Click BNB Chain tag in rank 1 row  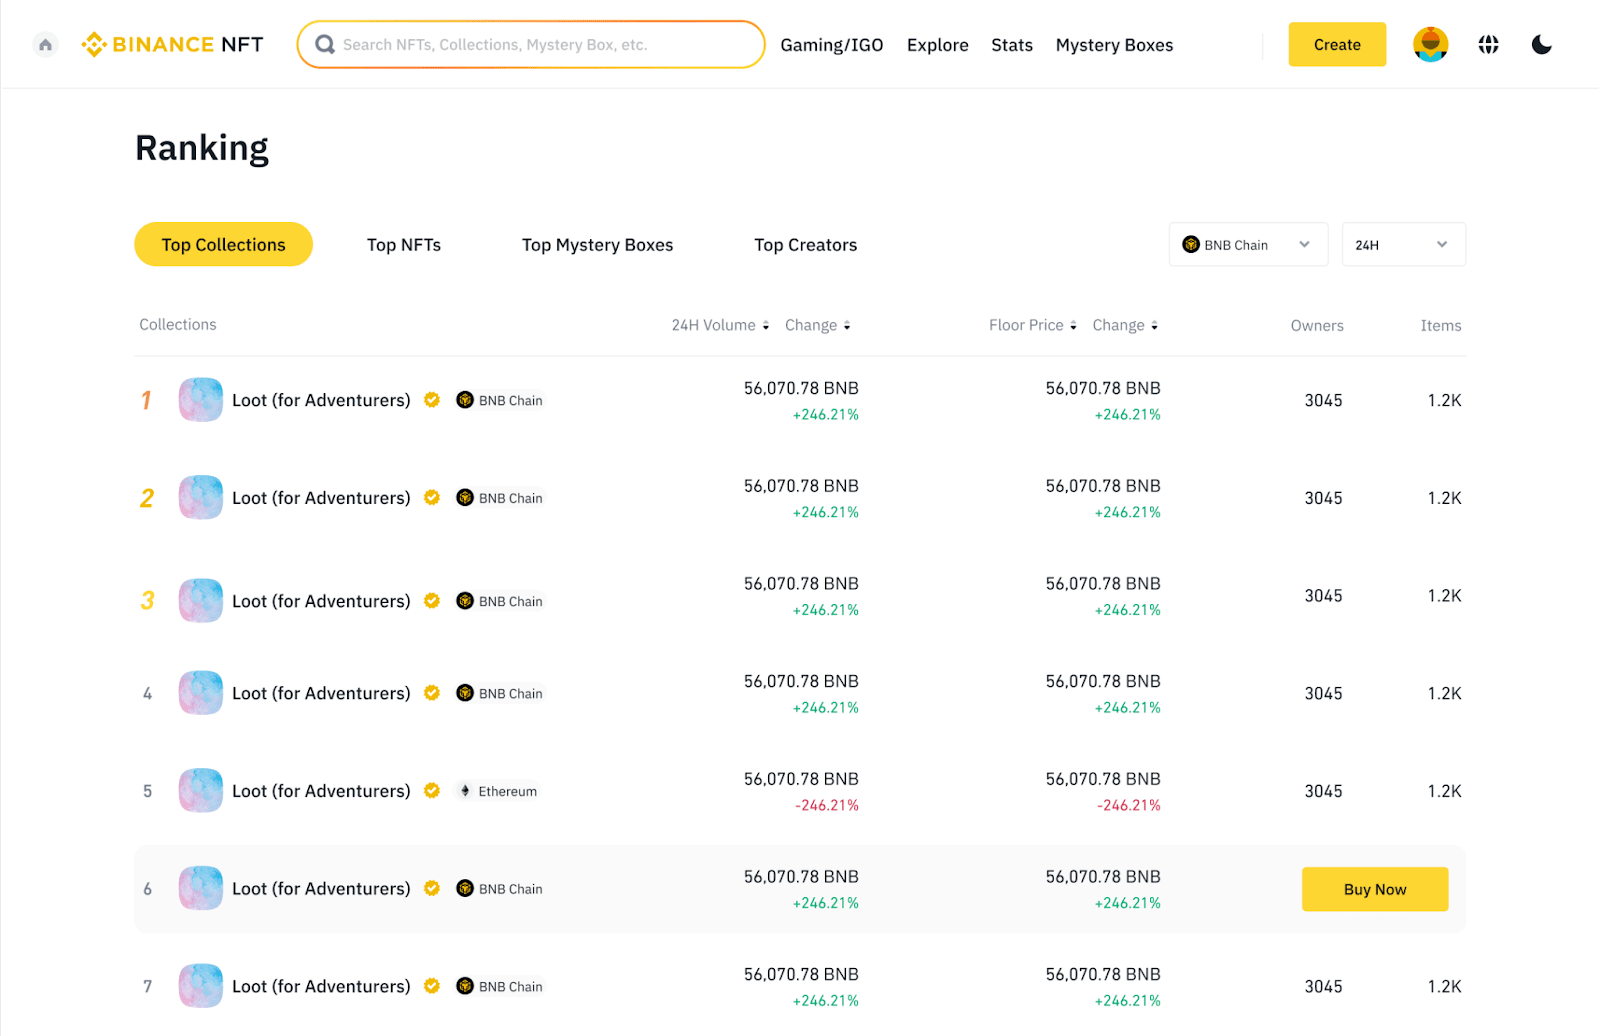500,400
